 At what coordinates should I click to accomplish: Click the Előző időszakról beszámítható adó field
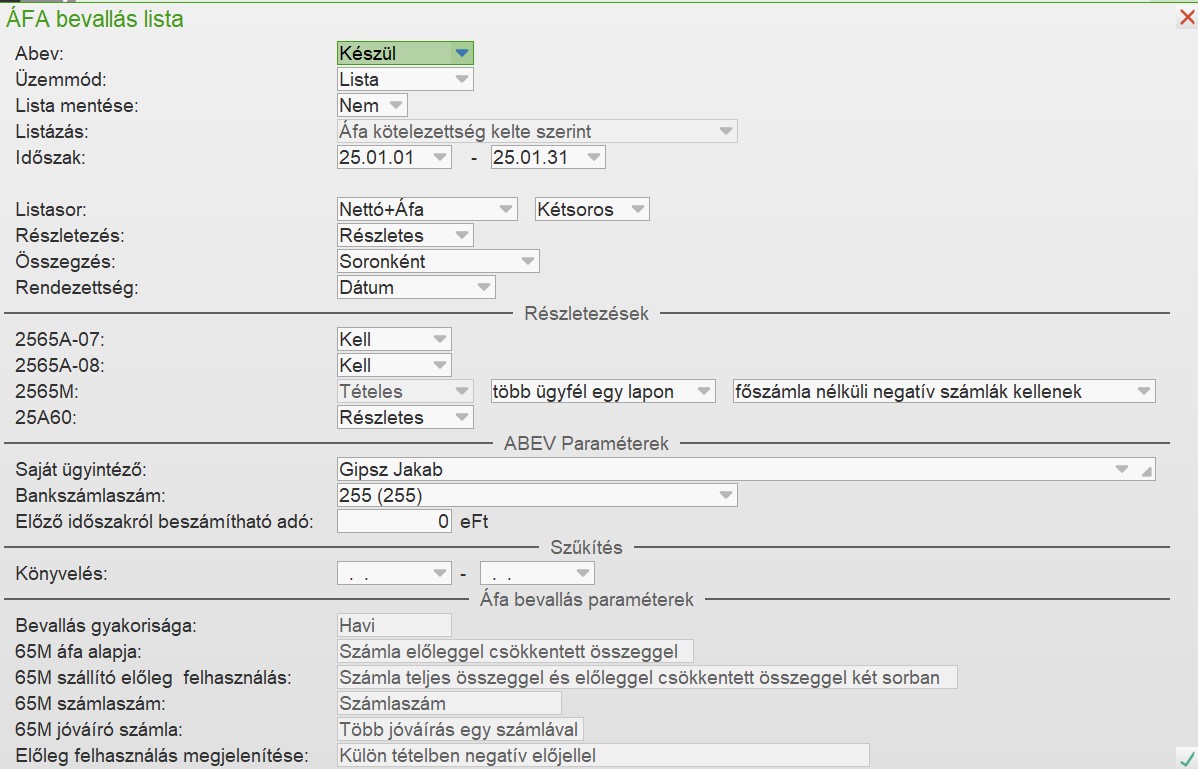[394, 521]
